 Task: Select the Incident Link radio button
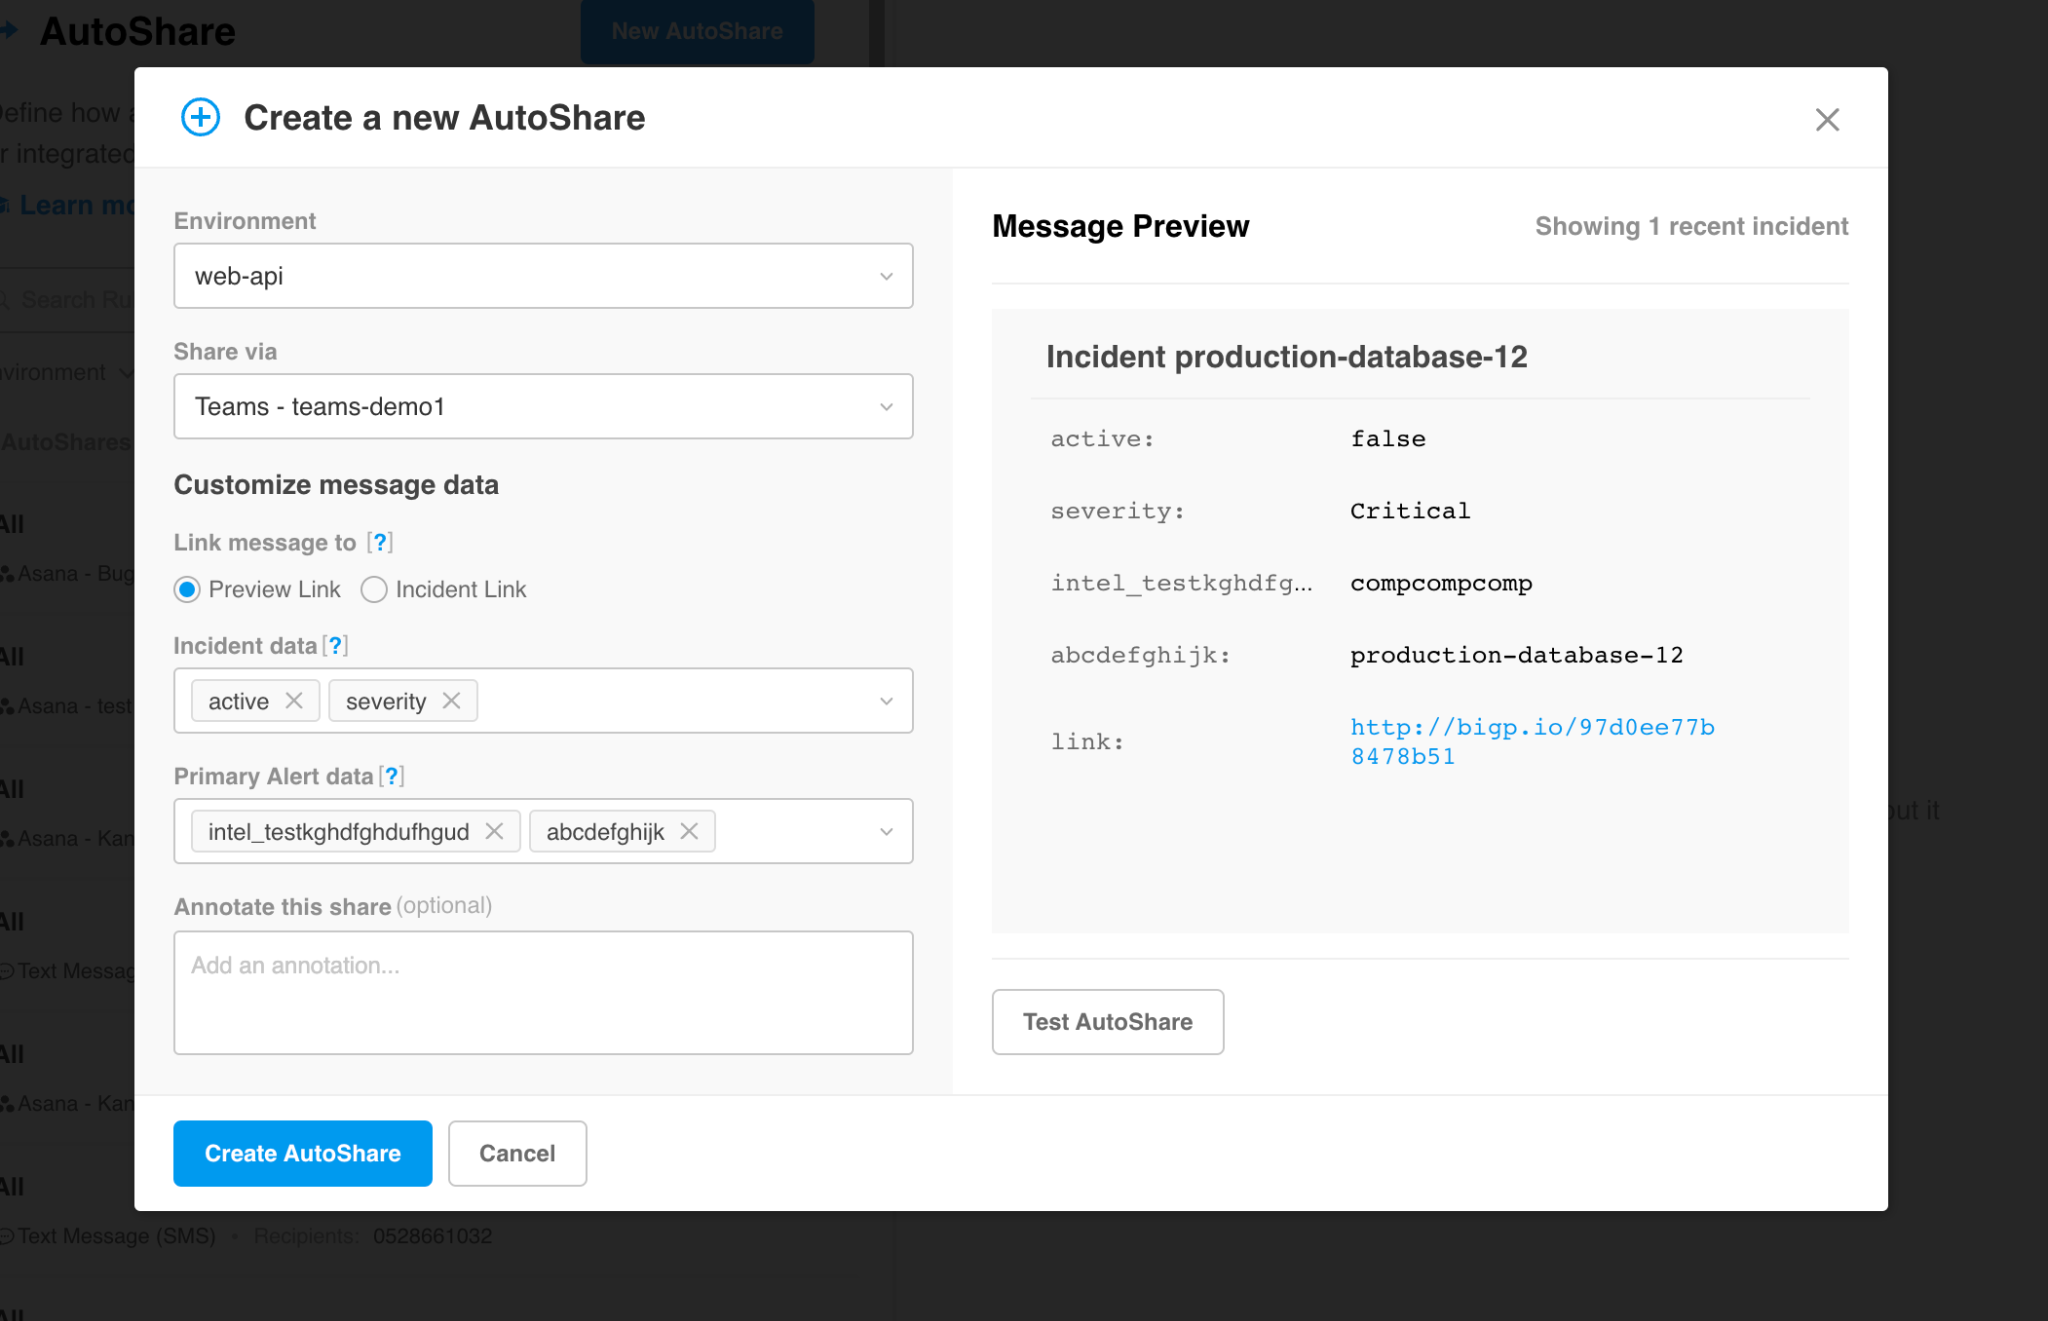pos(374,589)
